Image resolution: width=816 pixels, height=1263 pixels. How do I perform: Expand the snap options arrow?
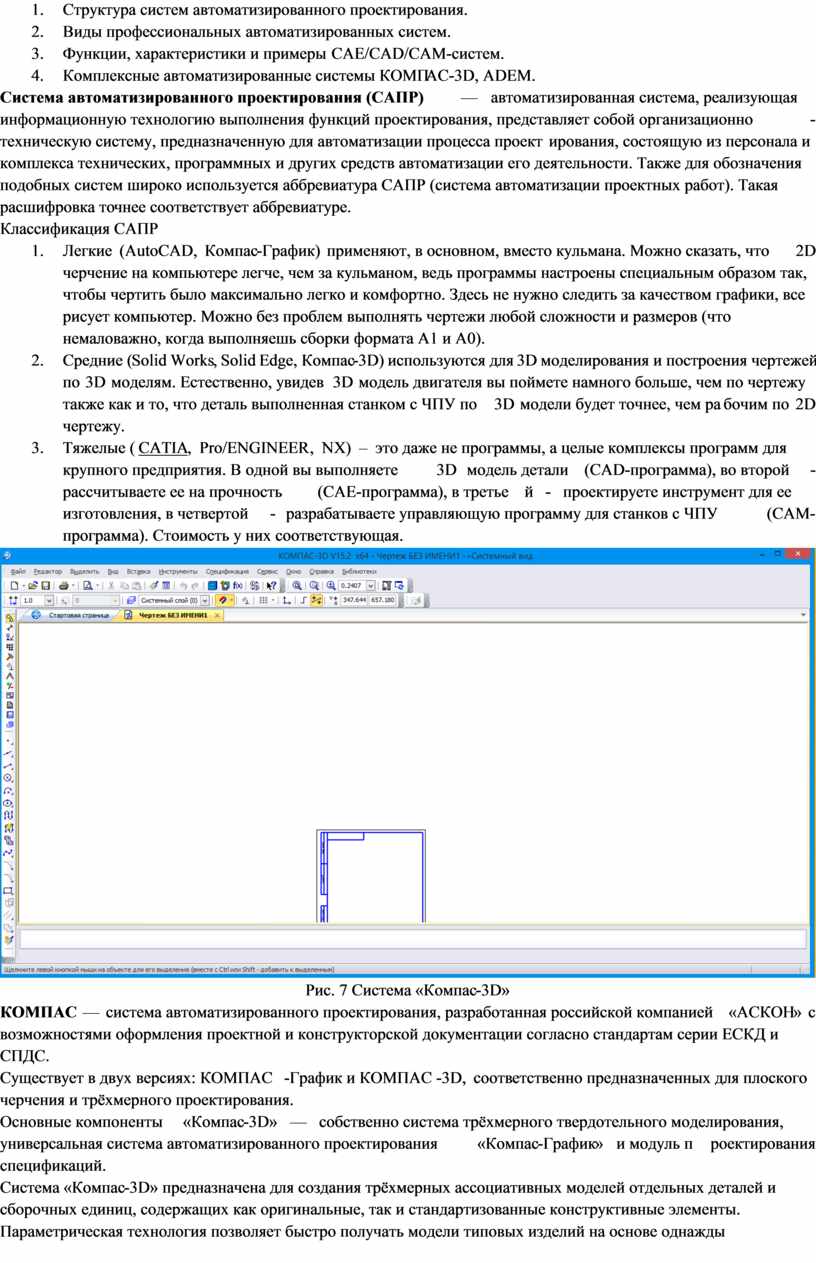[x=232, y=600]
